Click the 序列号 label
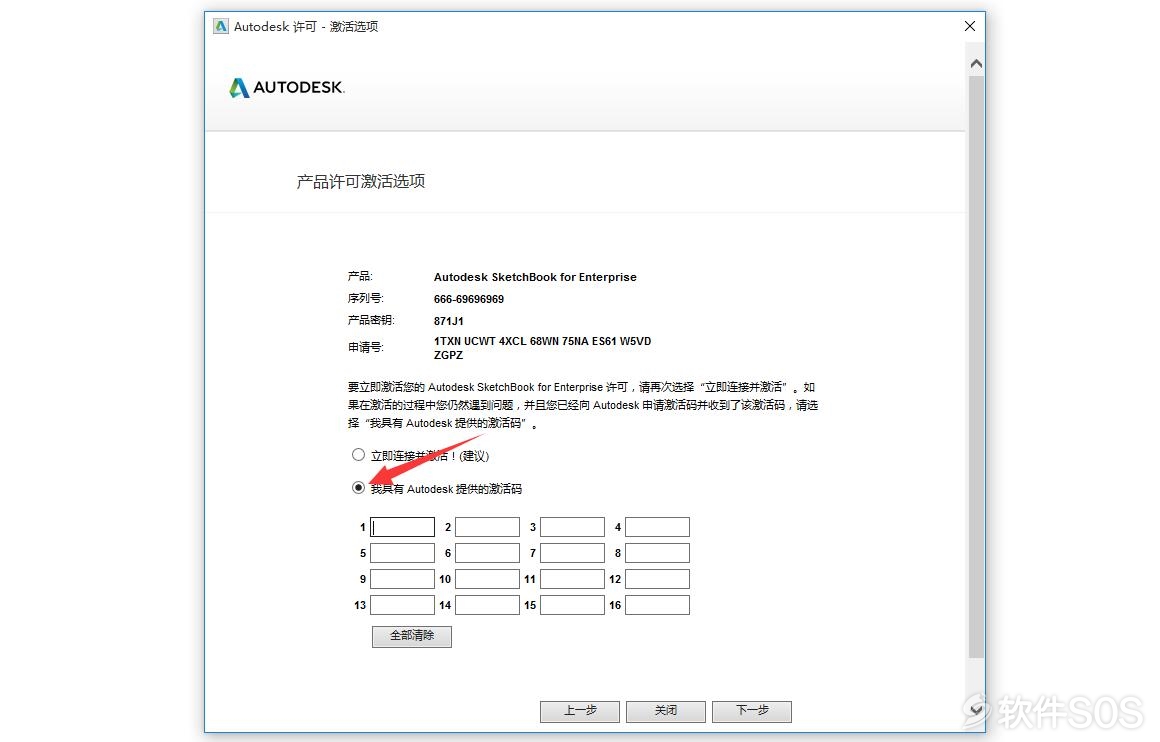The height and width of the screenshot is (742, 1160). point(365,299)
